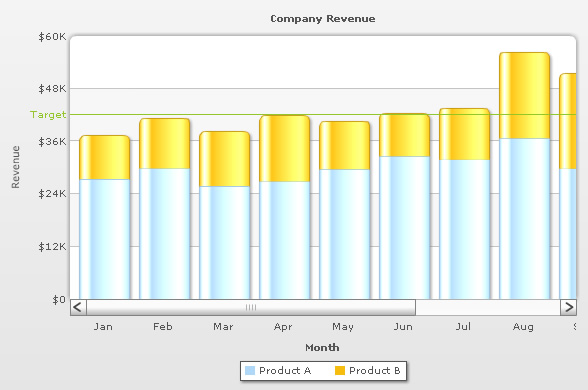Image resolution: width=588 pixels, height=390 pixels.
Task: Click the Mar month label
Action: pos(223,327)
